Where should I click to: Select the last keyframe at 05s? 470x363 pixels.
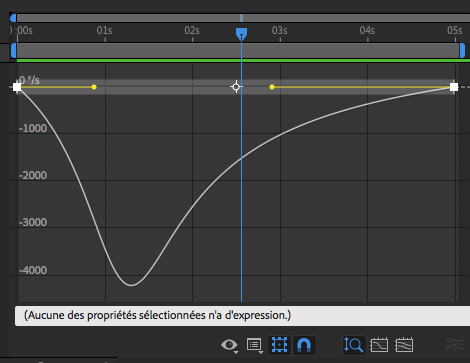tap(454, 87)
